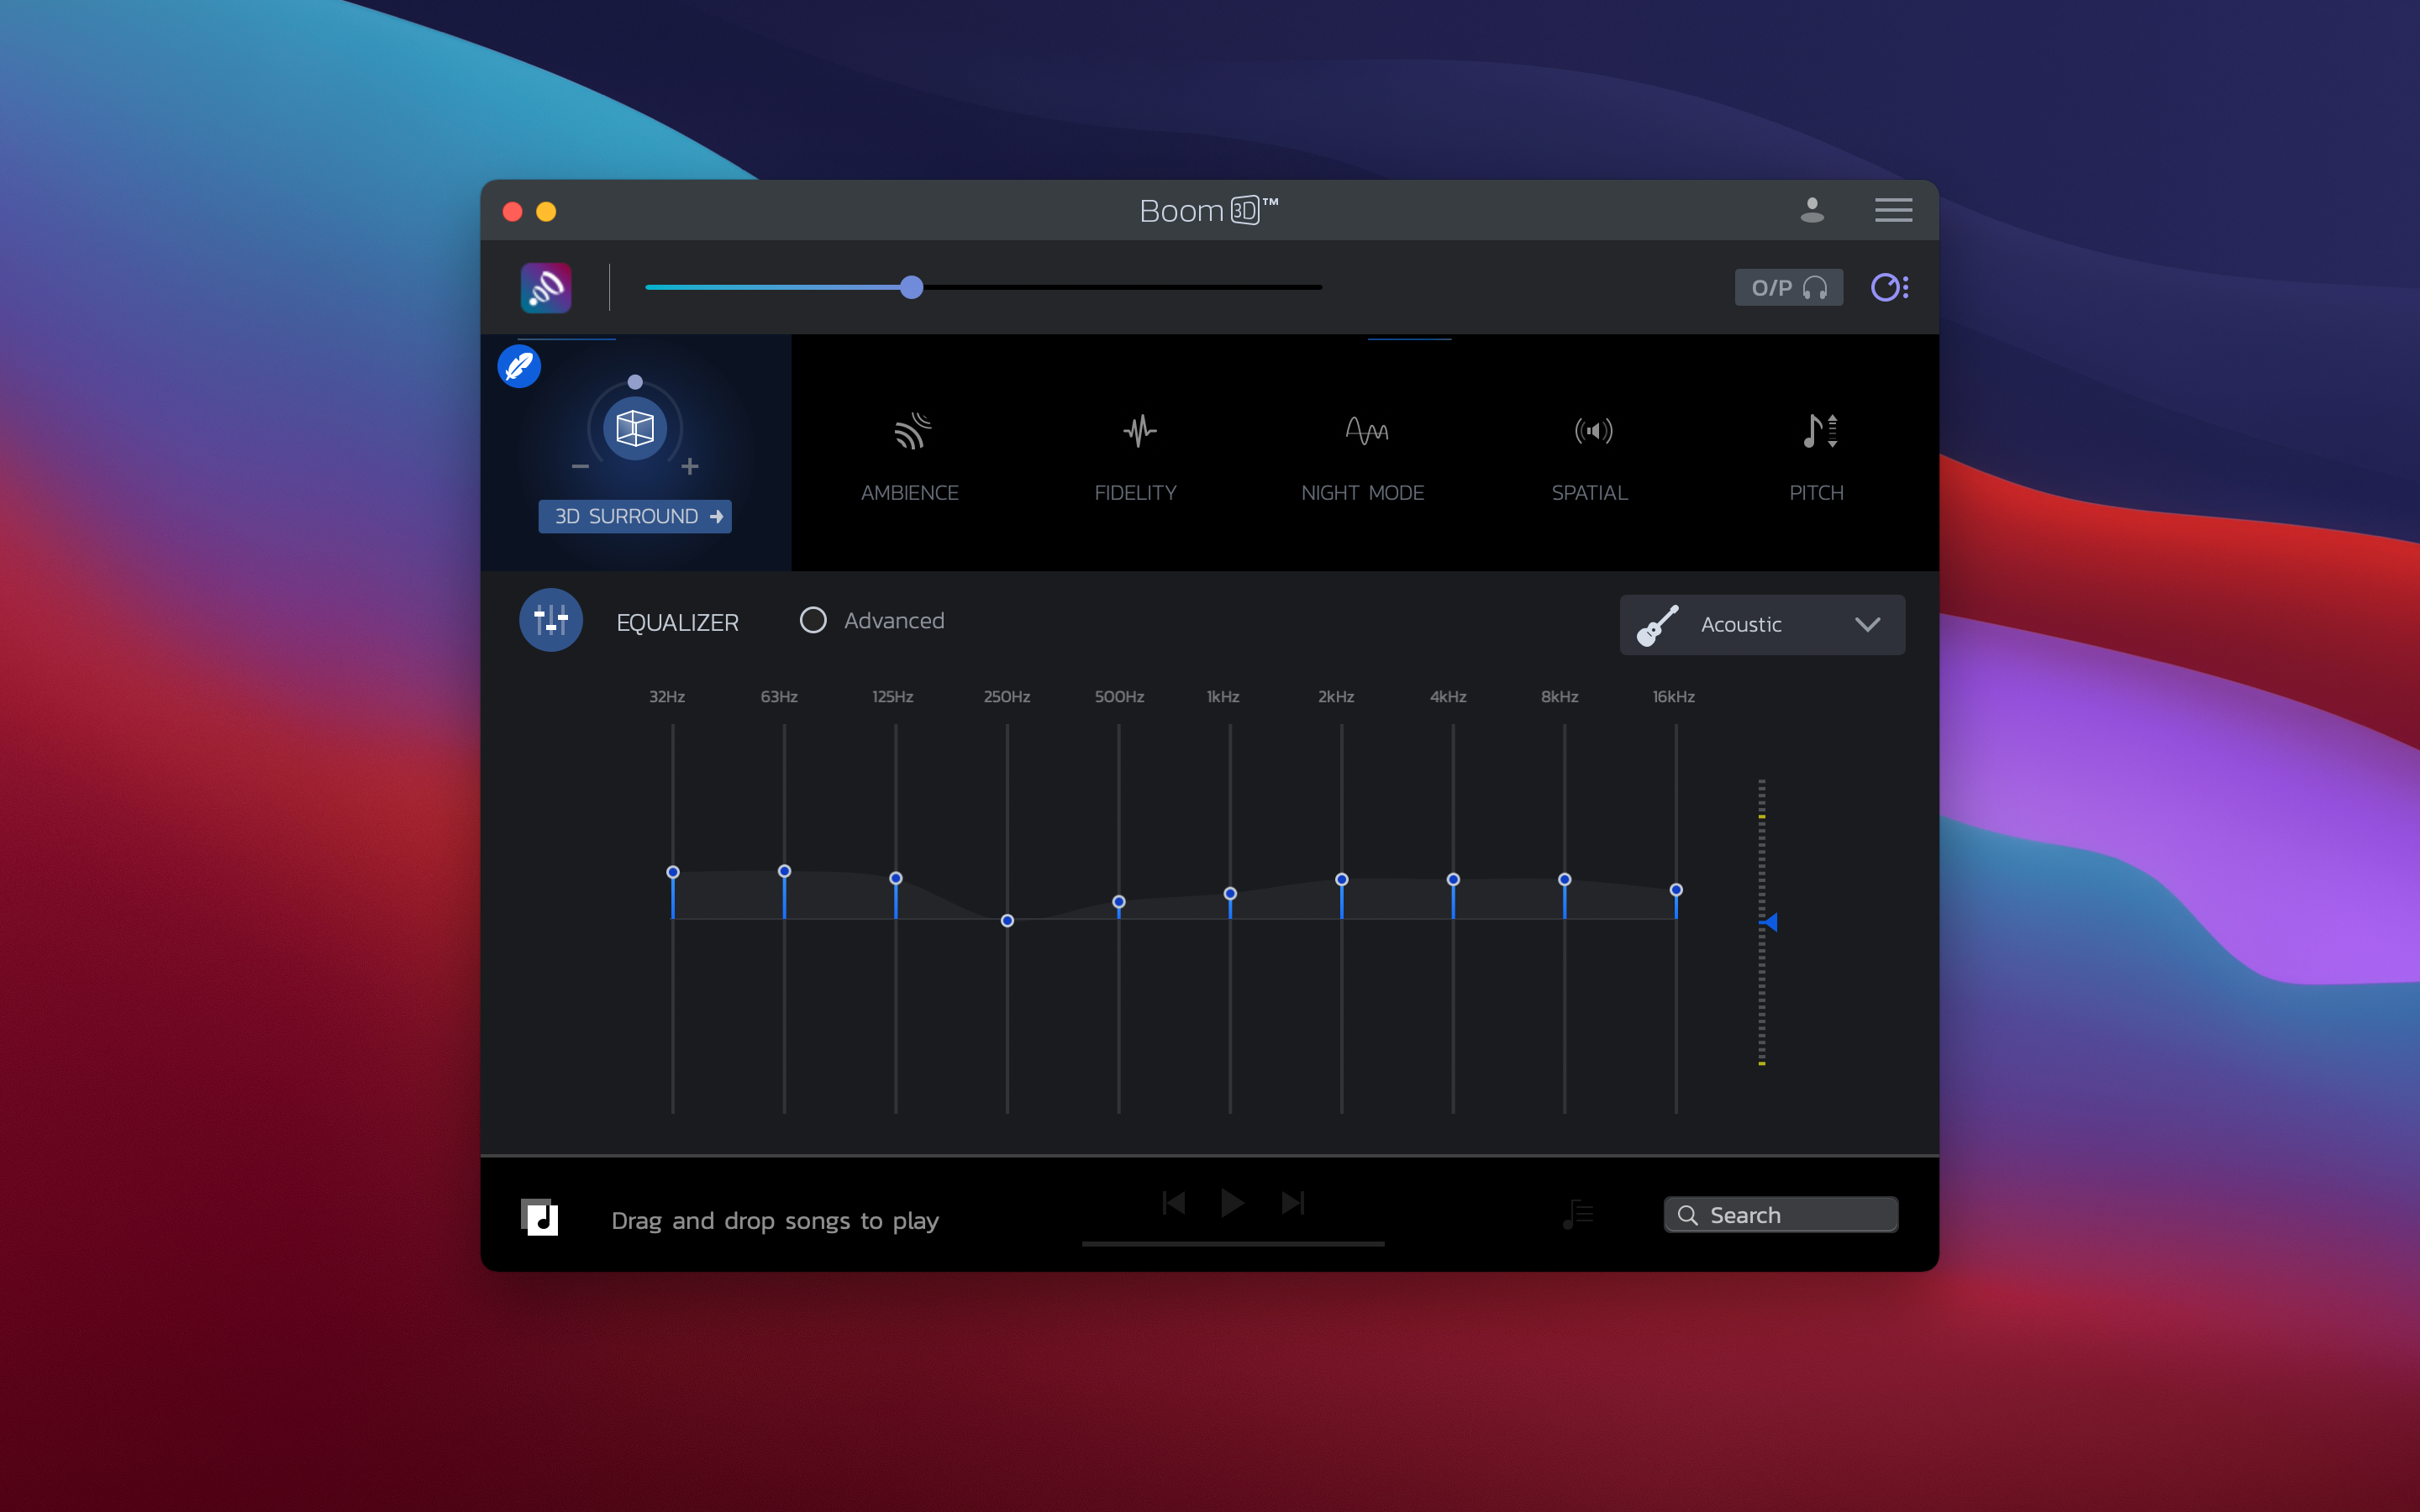The width and height of the screenshot is (2420, 1512).
Task: Close the Boom 3D window
Action: tap(513, 211)
